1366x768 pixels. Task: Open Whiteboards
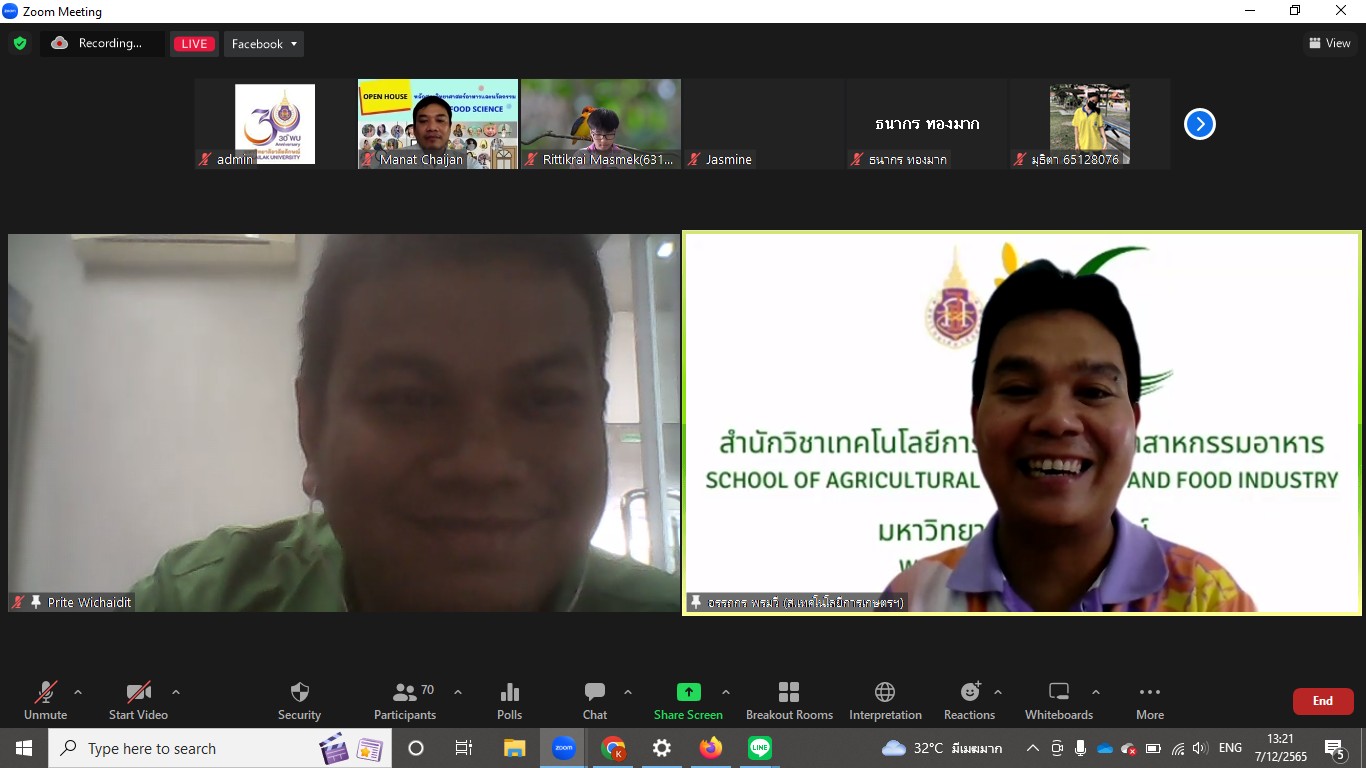(x=1059, y=700)
